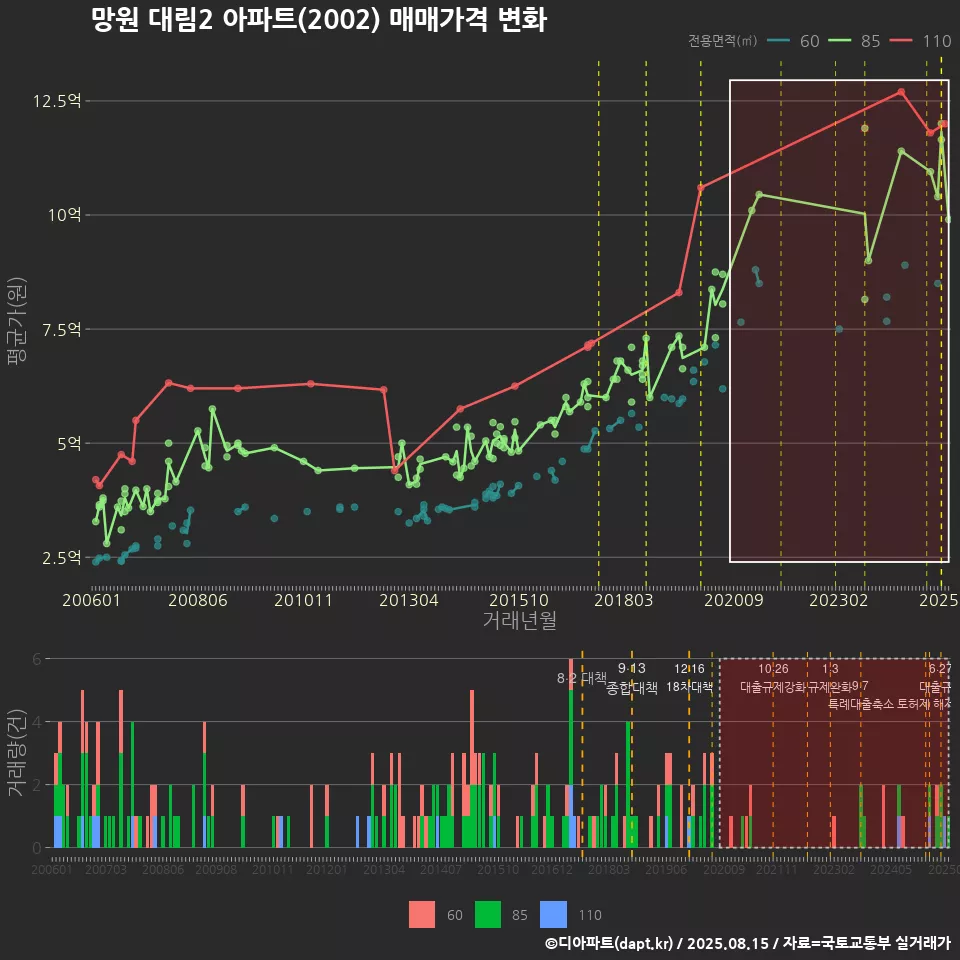Click the 5억 y-axis label
This screenshot has width=960, height=960.
pos(69,443)
